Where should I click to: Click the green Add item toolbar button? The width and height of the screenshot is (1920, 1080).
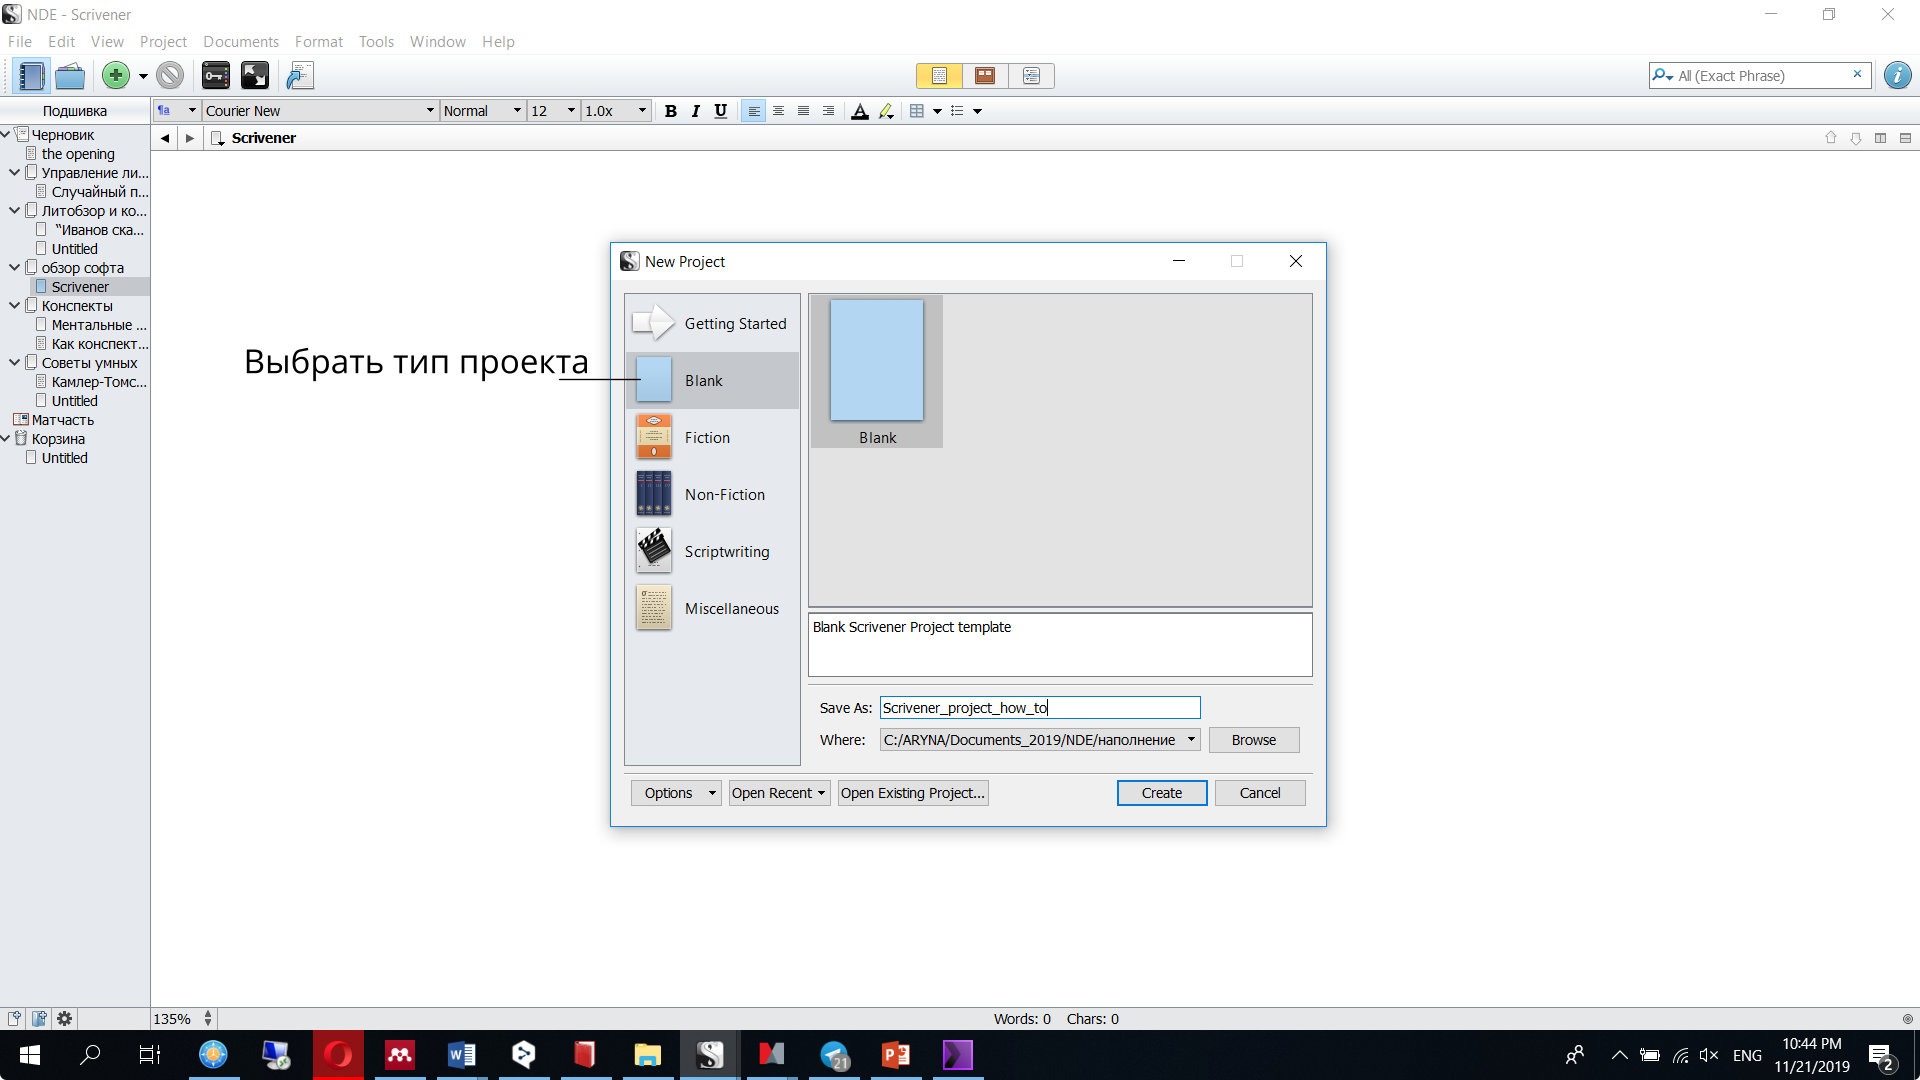click(116, 76)
